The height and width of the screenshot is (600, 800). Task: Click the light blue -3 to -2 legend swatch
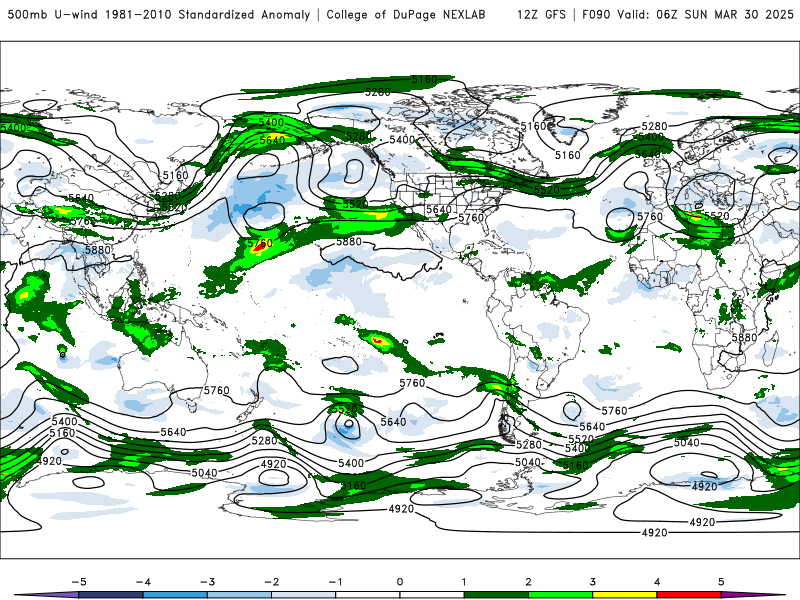click(x=239, y=595)
